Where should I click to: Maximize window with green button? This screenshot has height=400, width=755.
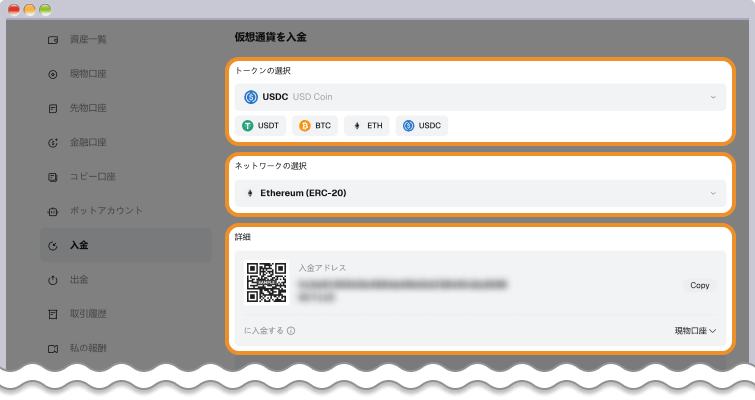click(x=45, y=9)
